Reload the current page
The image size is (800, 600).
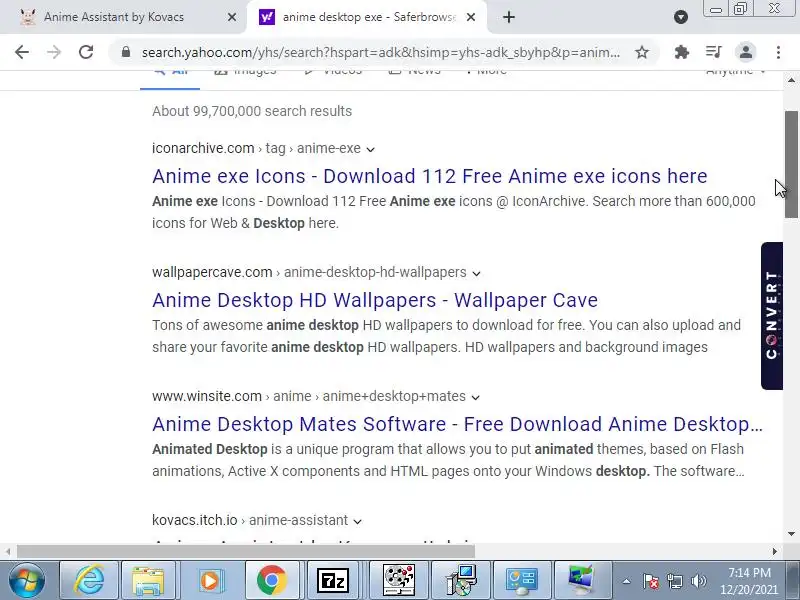pyautogui.click(x=86, y=52)
